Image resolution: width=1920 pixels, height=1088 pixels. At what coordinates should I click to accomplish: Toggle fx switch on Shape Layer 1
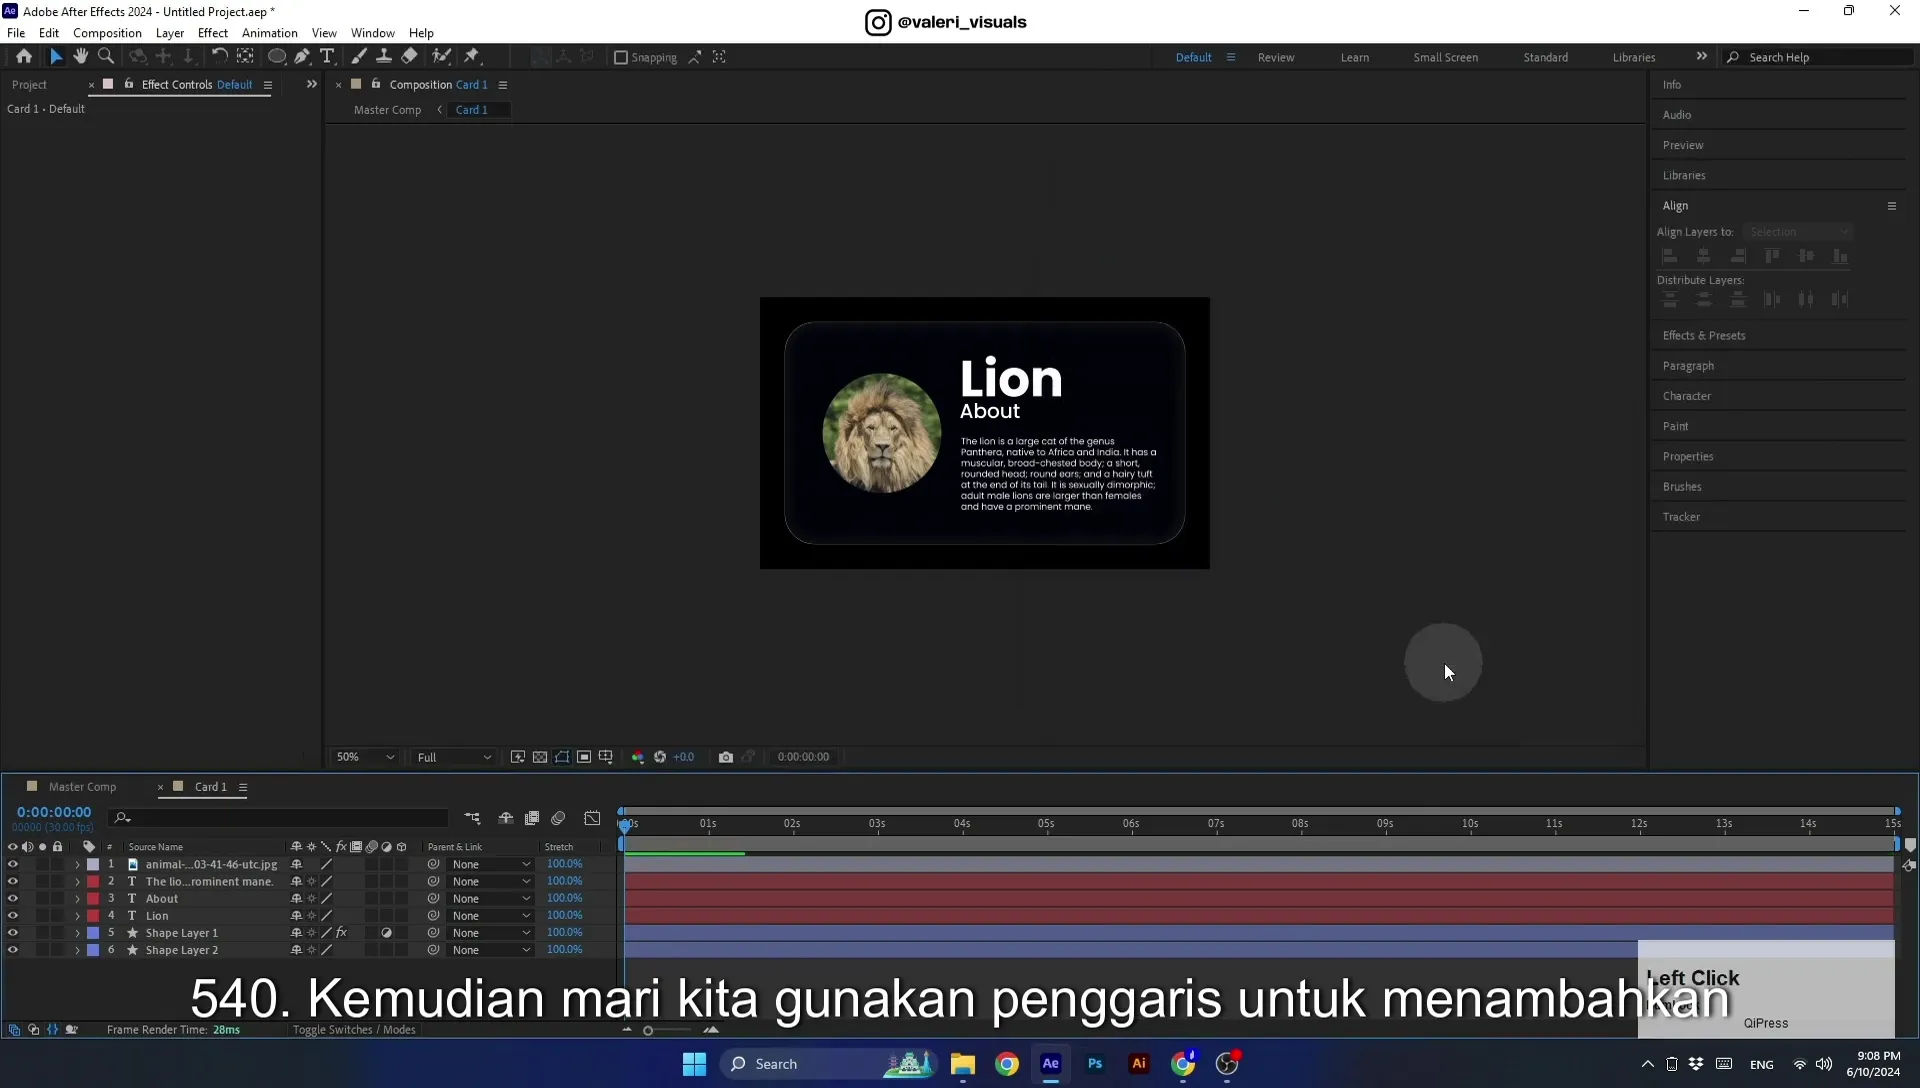(x=341, y=932)
